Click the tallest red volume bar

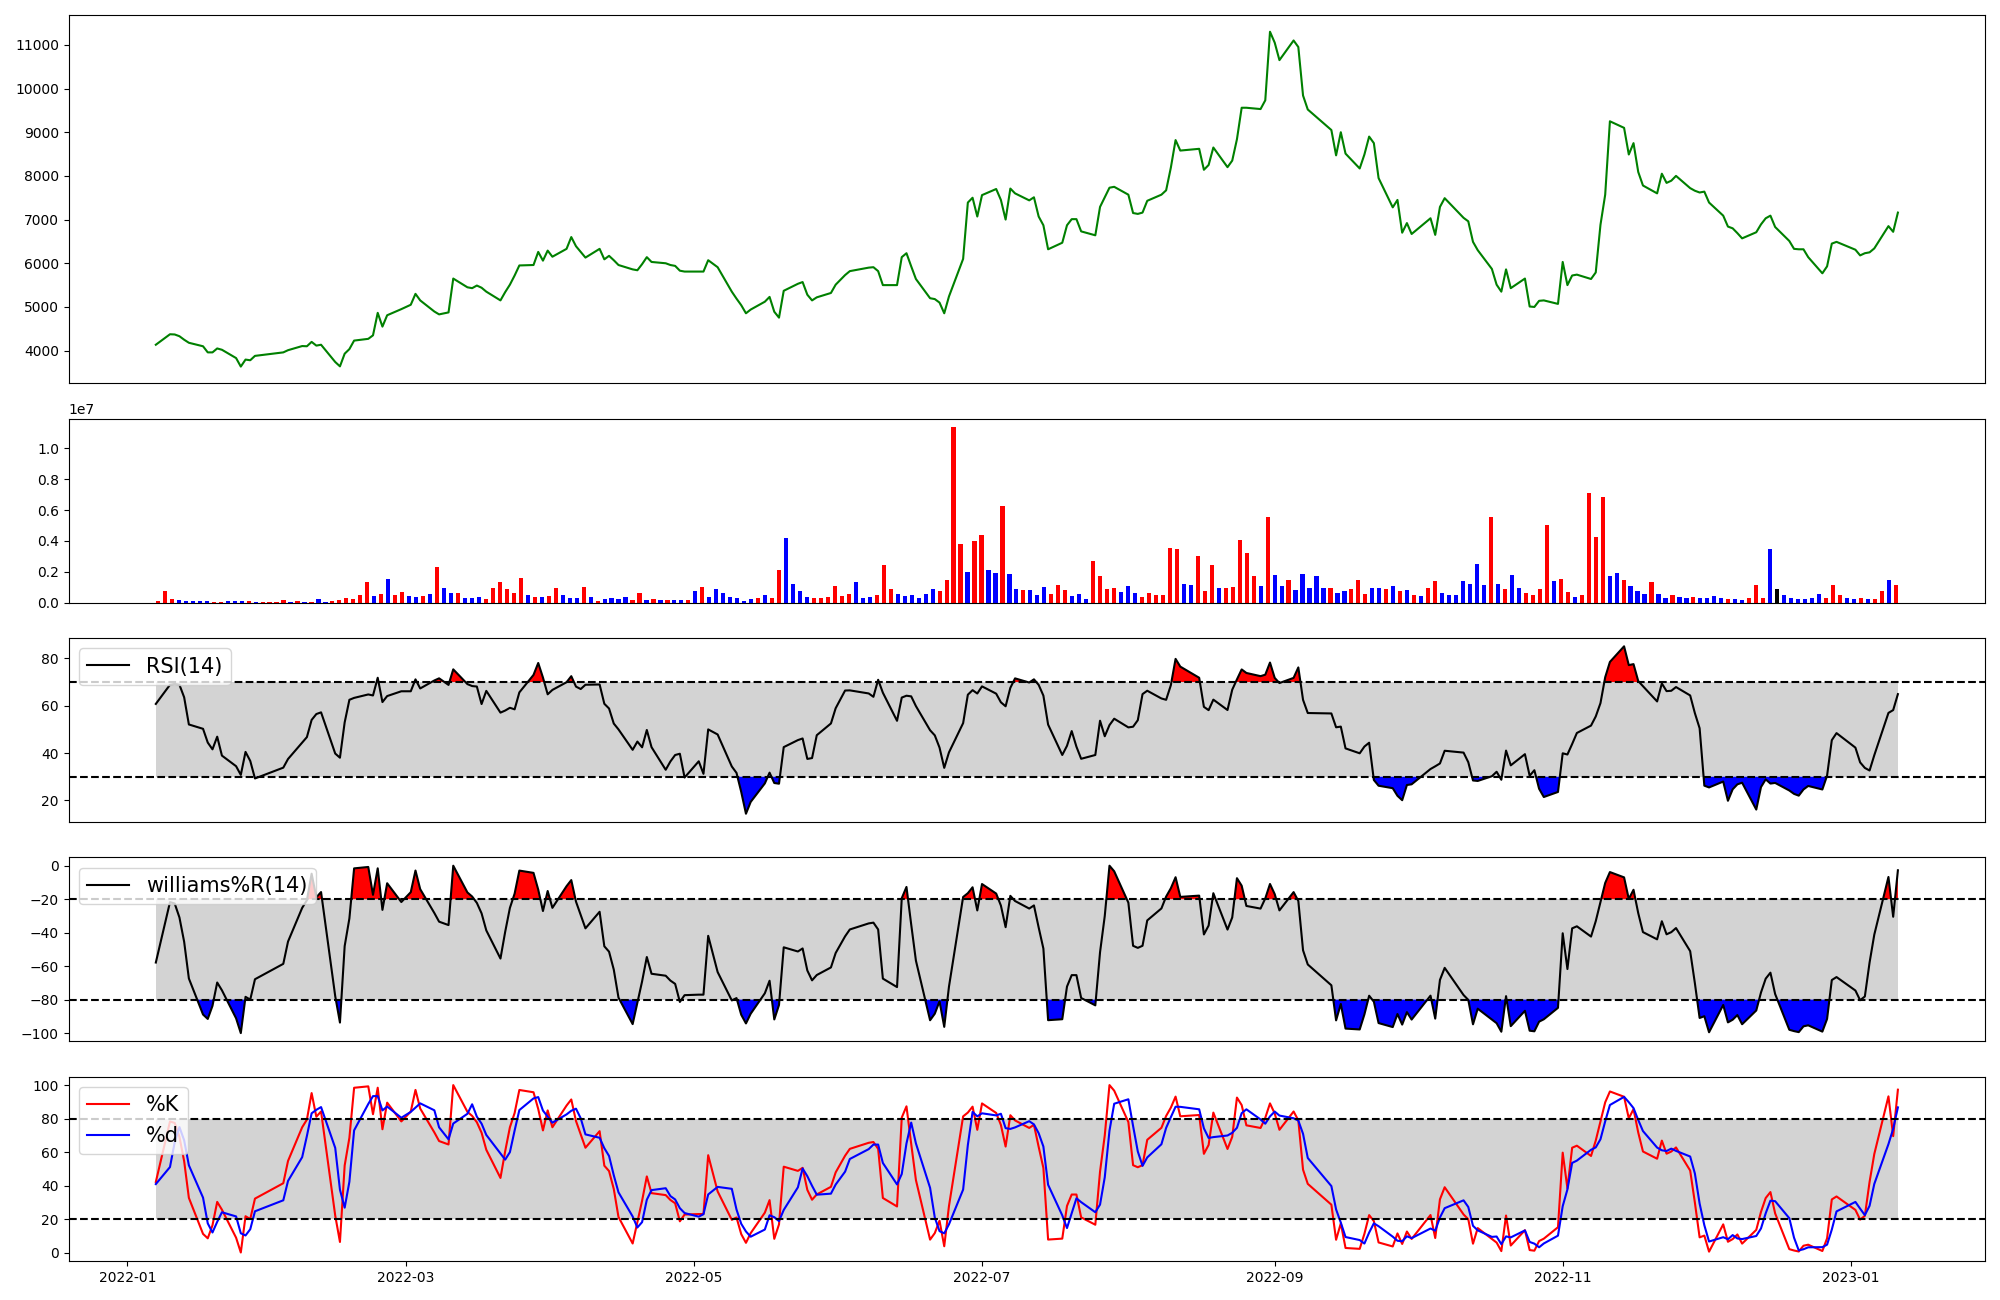coord(953,515)
